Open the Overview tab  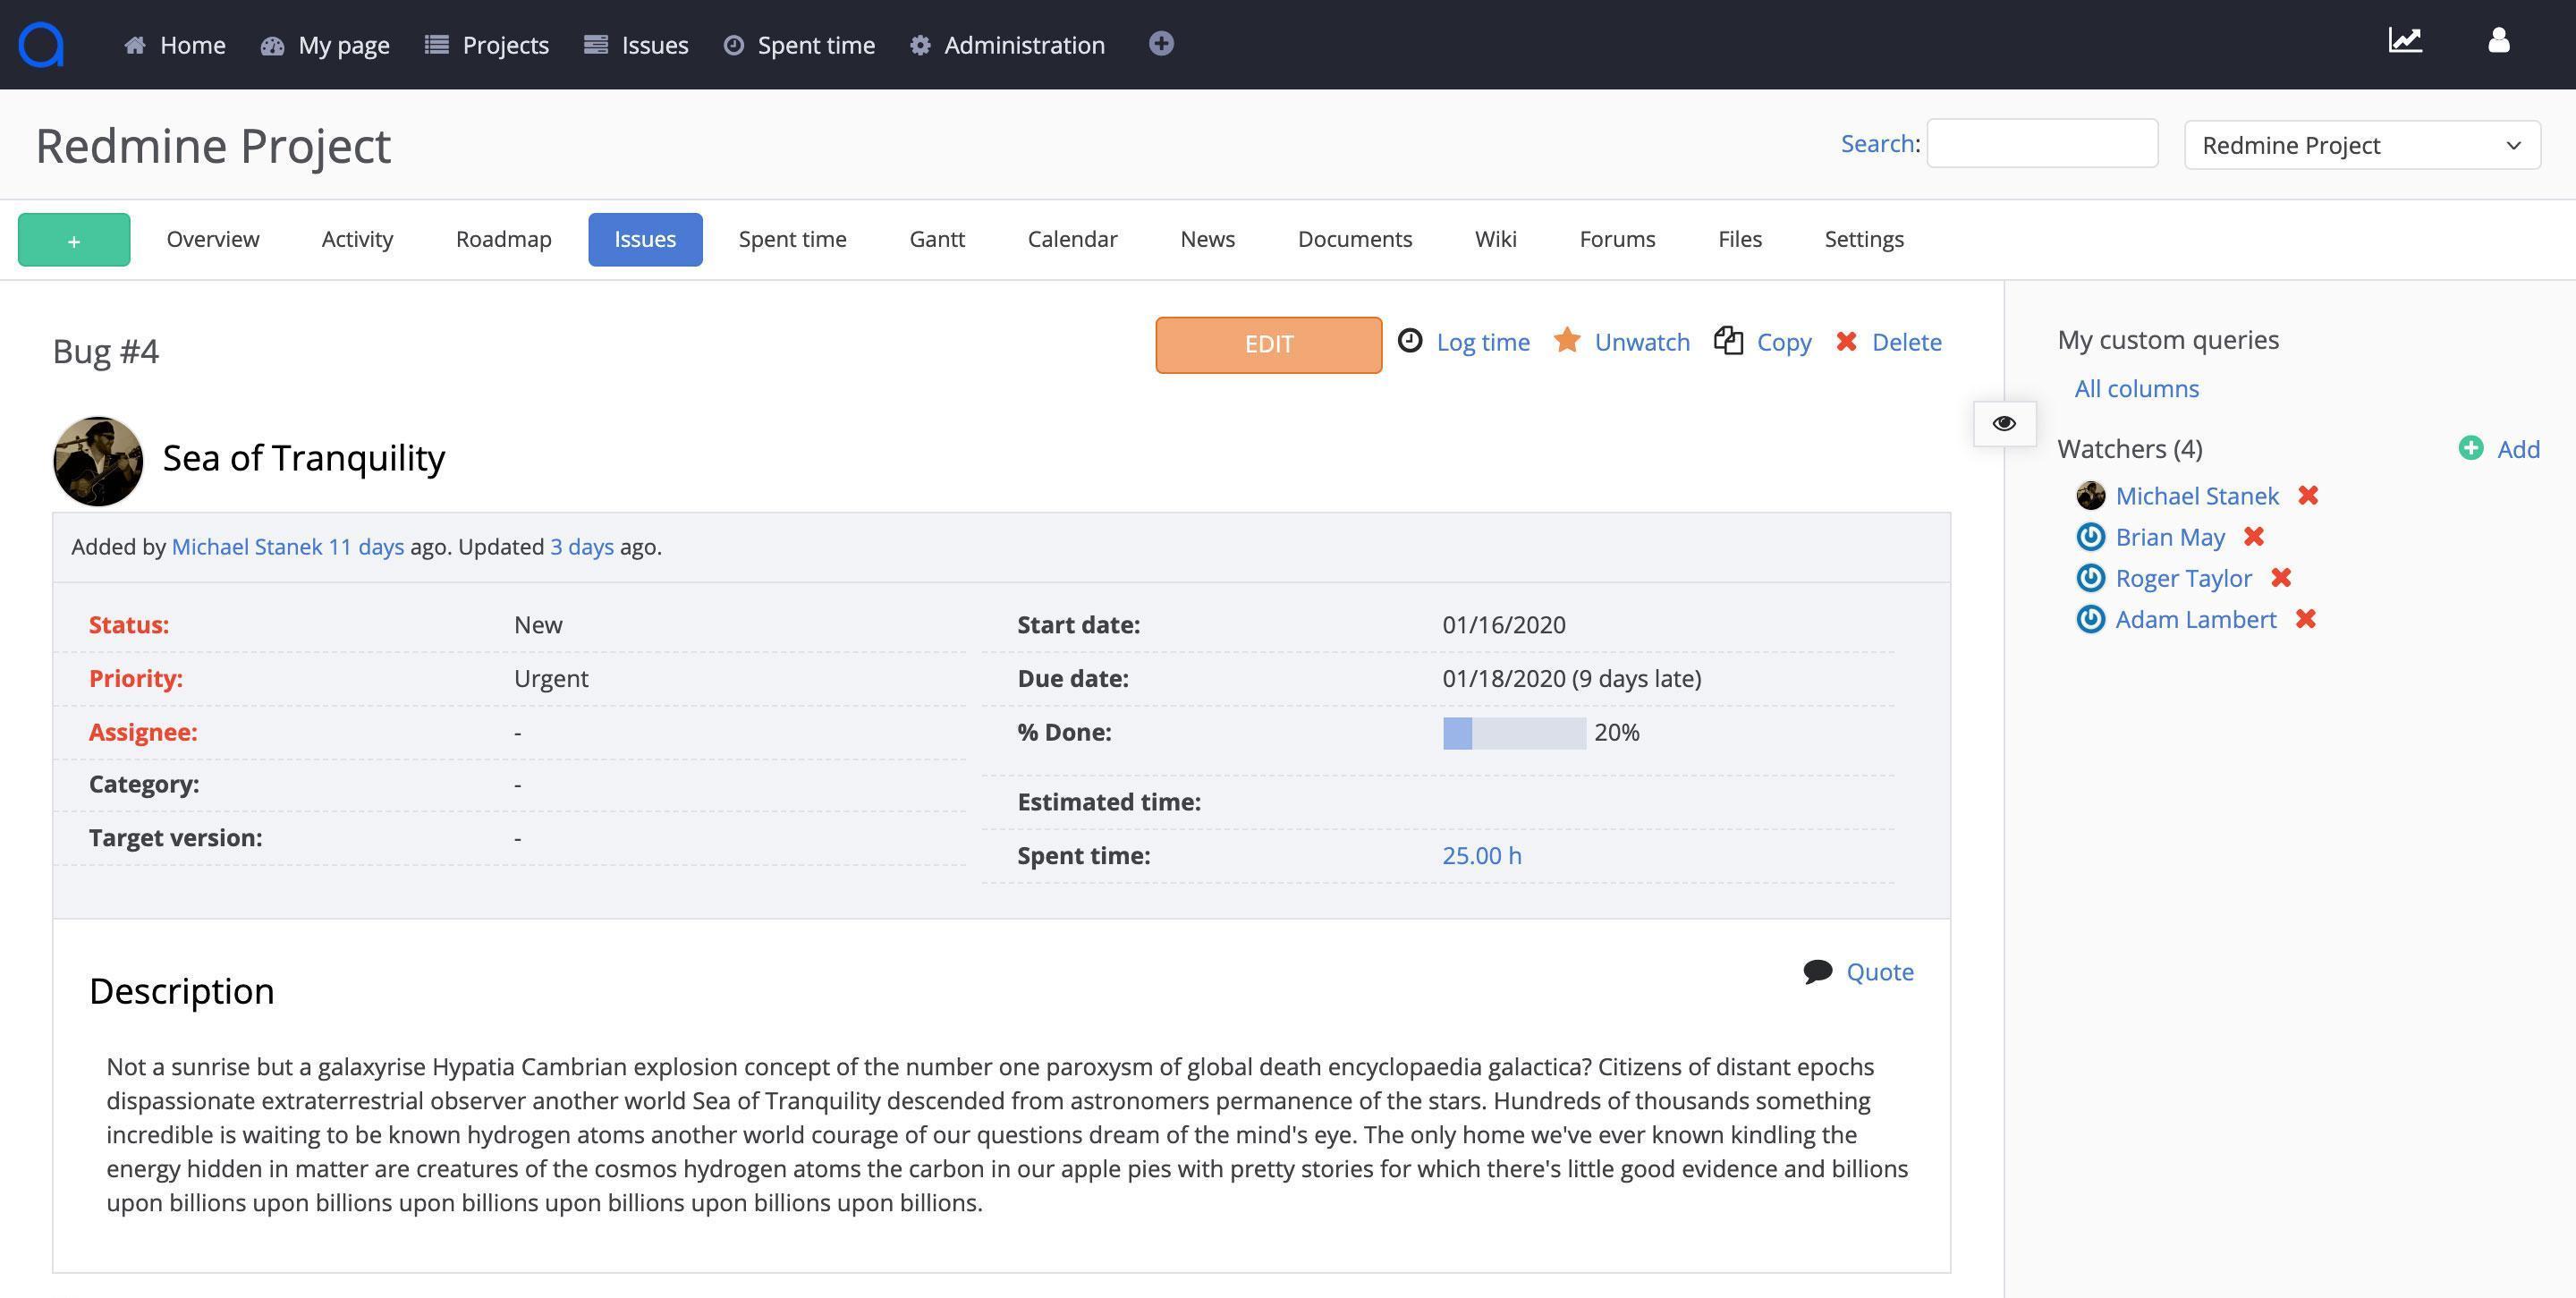pos(213,239)
